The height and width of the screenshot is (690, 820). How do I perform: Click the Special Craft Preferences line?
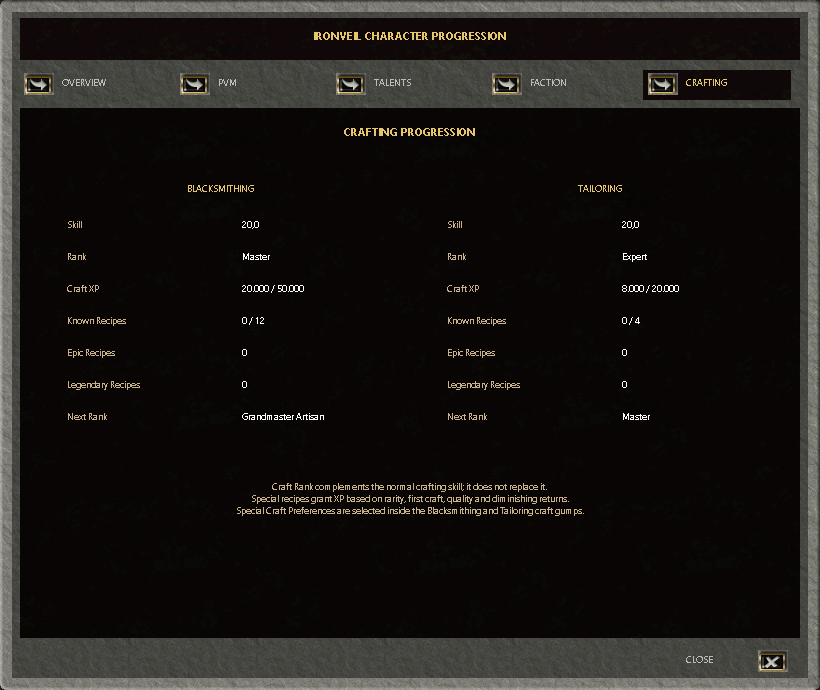[x=410, y=511]
